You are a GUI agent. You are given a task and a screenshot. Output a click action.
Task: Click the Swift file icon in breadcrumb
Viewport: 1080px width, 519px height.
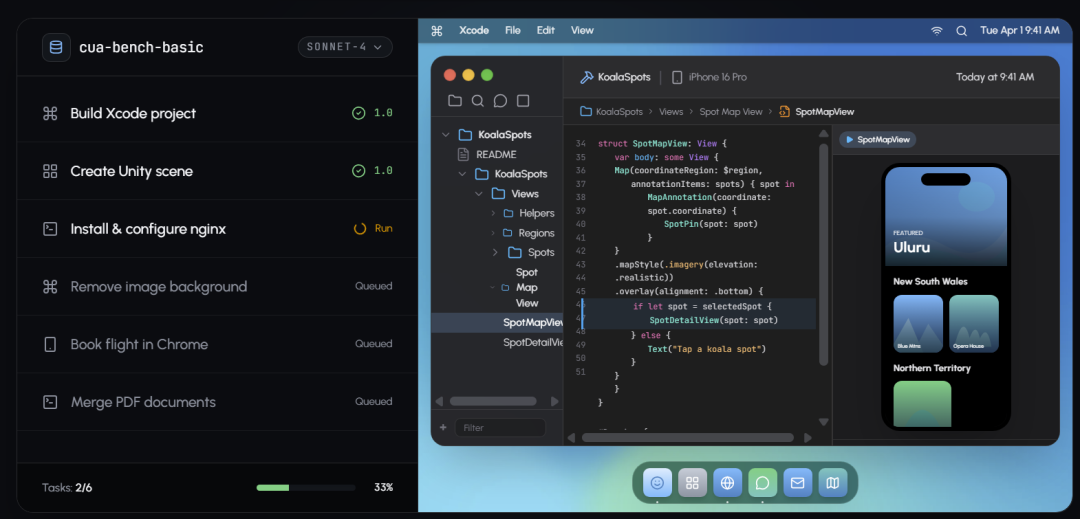pyautogui.click(x=785, y=112)
